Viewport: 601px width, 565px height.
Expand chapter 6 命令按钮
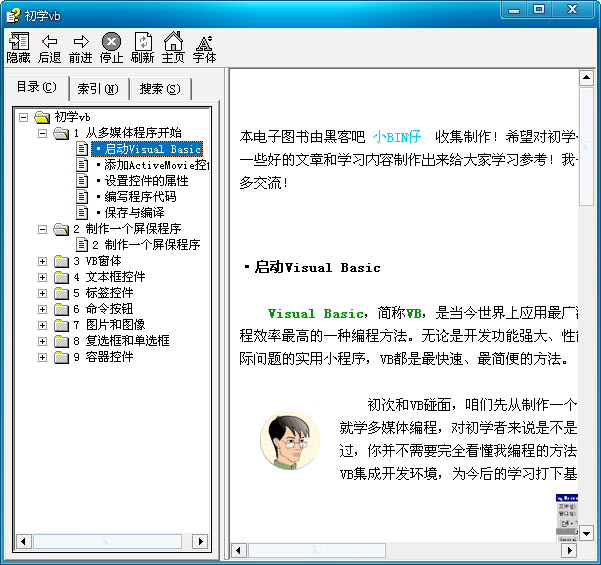[43, 309]
